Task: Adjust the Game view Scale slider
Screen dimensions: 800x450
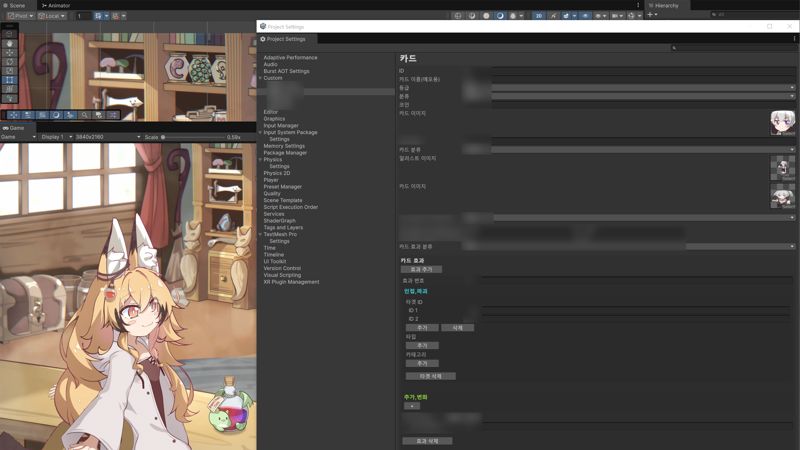Action: pyautogui.click(x=165, y=137)
